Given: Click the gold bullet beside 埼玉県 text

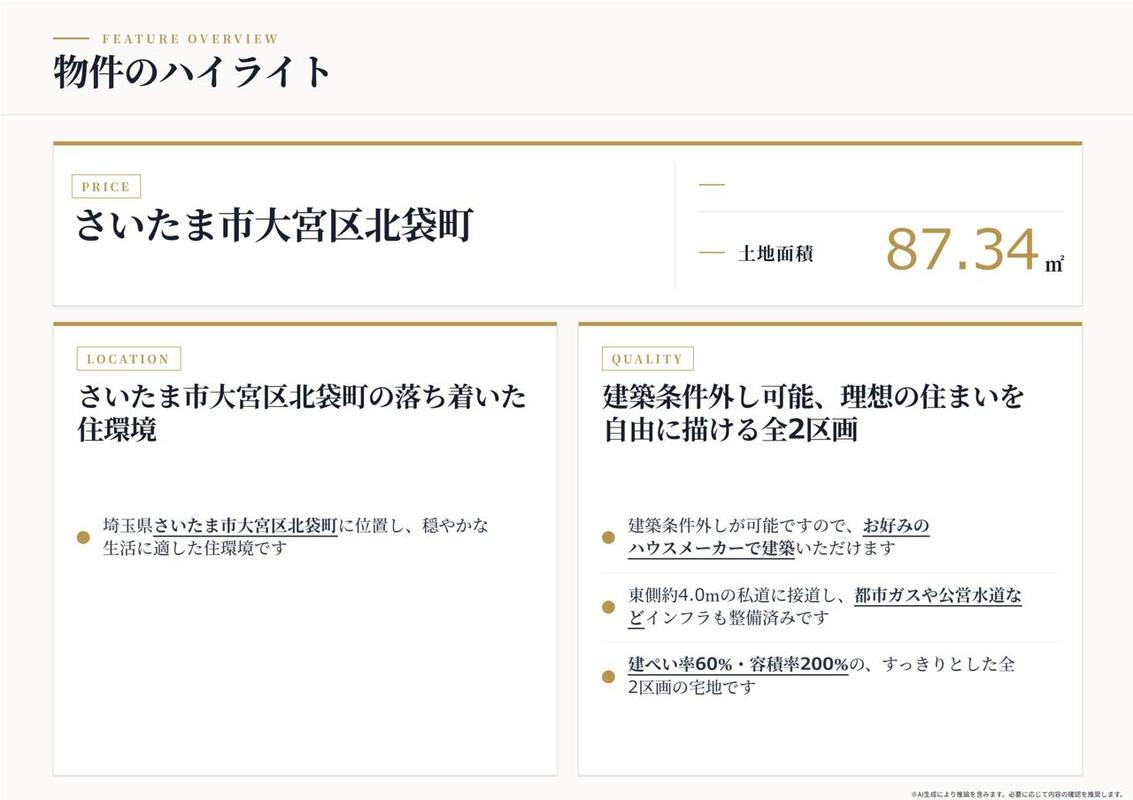Looking at the screenshot, I should click(83, 537).
